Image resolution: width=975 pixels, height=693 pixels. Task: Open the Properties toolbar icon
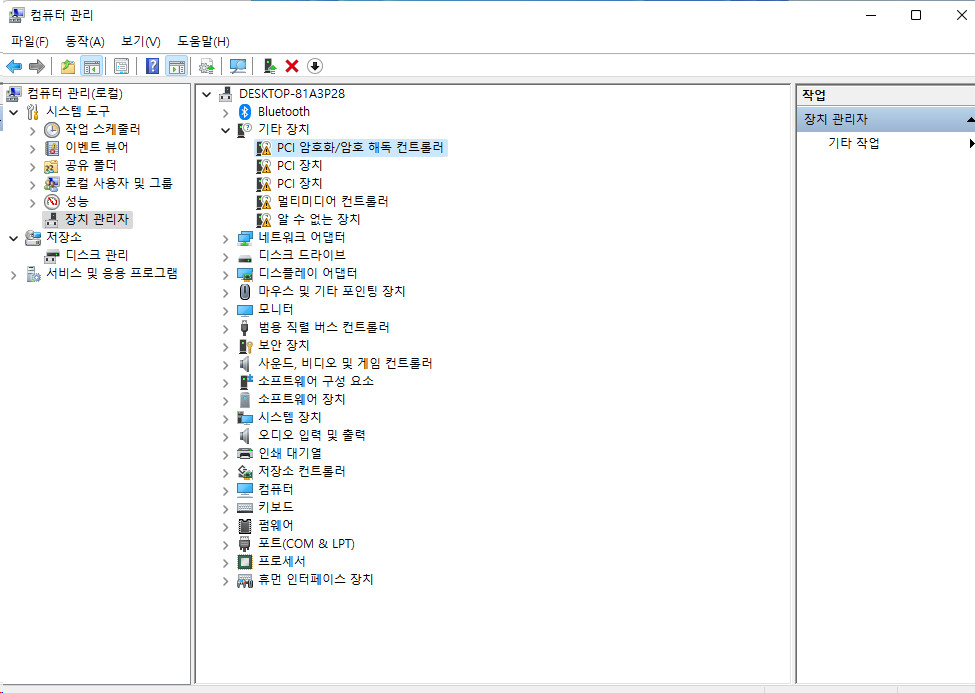(x=122, y=66)
